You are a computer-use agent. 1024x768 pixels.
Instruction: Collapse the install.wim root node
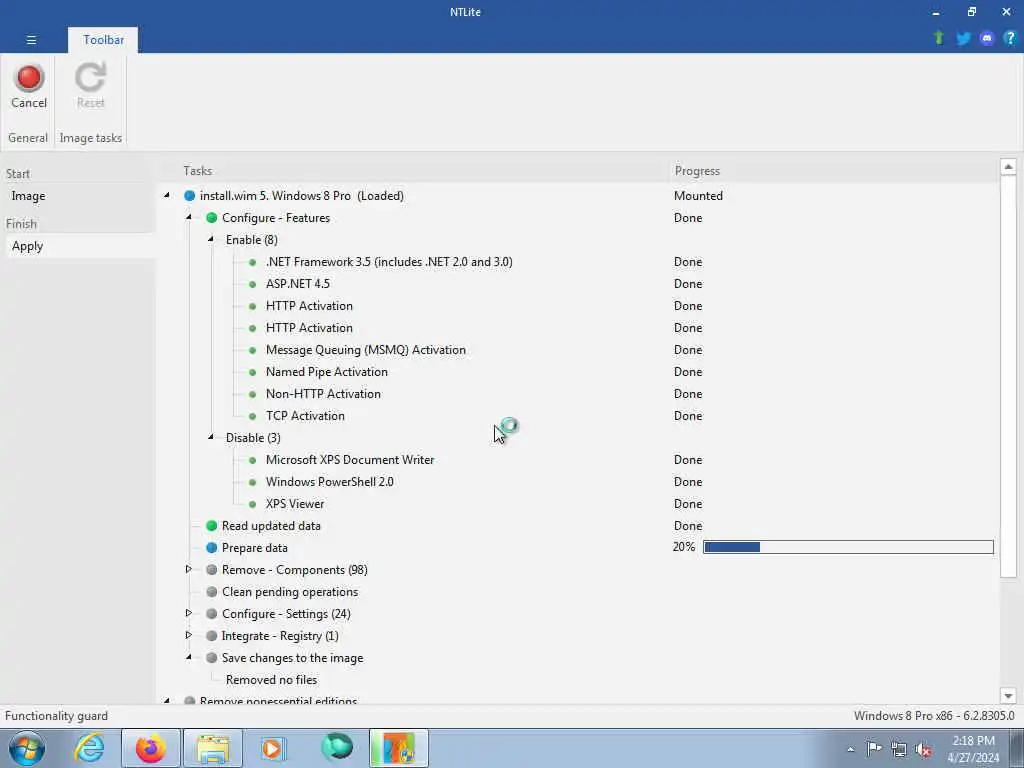[x=167, y=195]
